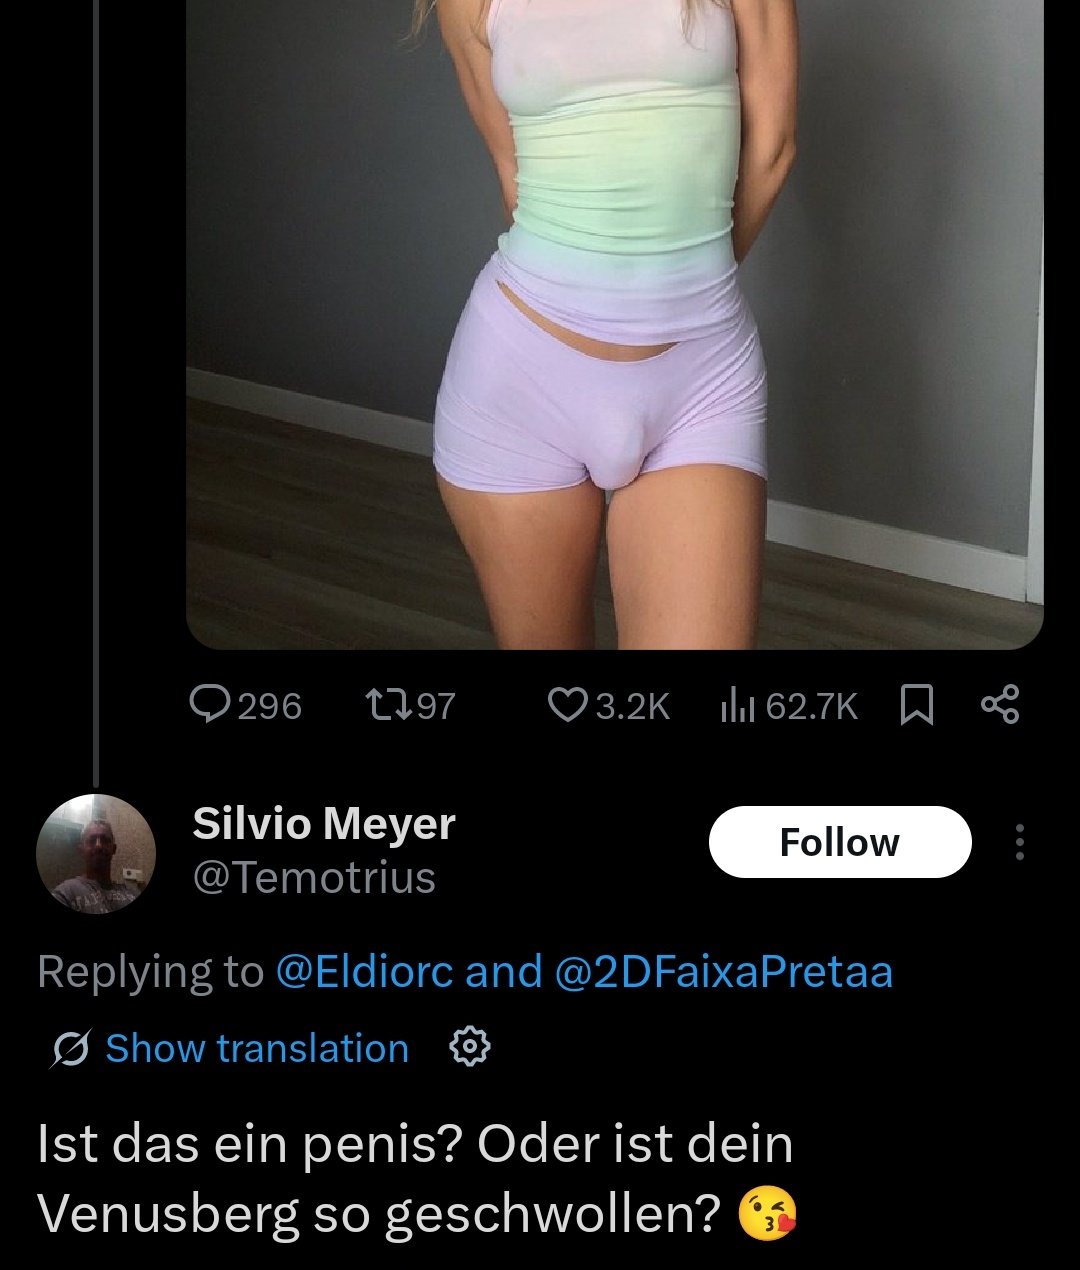Screen dimensions: 1080x1270
Task: Open the @Eldiorc profile link
Action: click(x=364, y=972)
